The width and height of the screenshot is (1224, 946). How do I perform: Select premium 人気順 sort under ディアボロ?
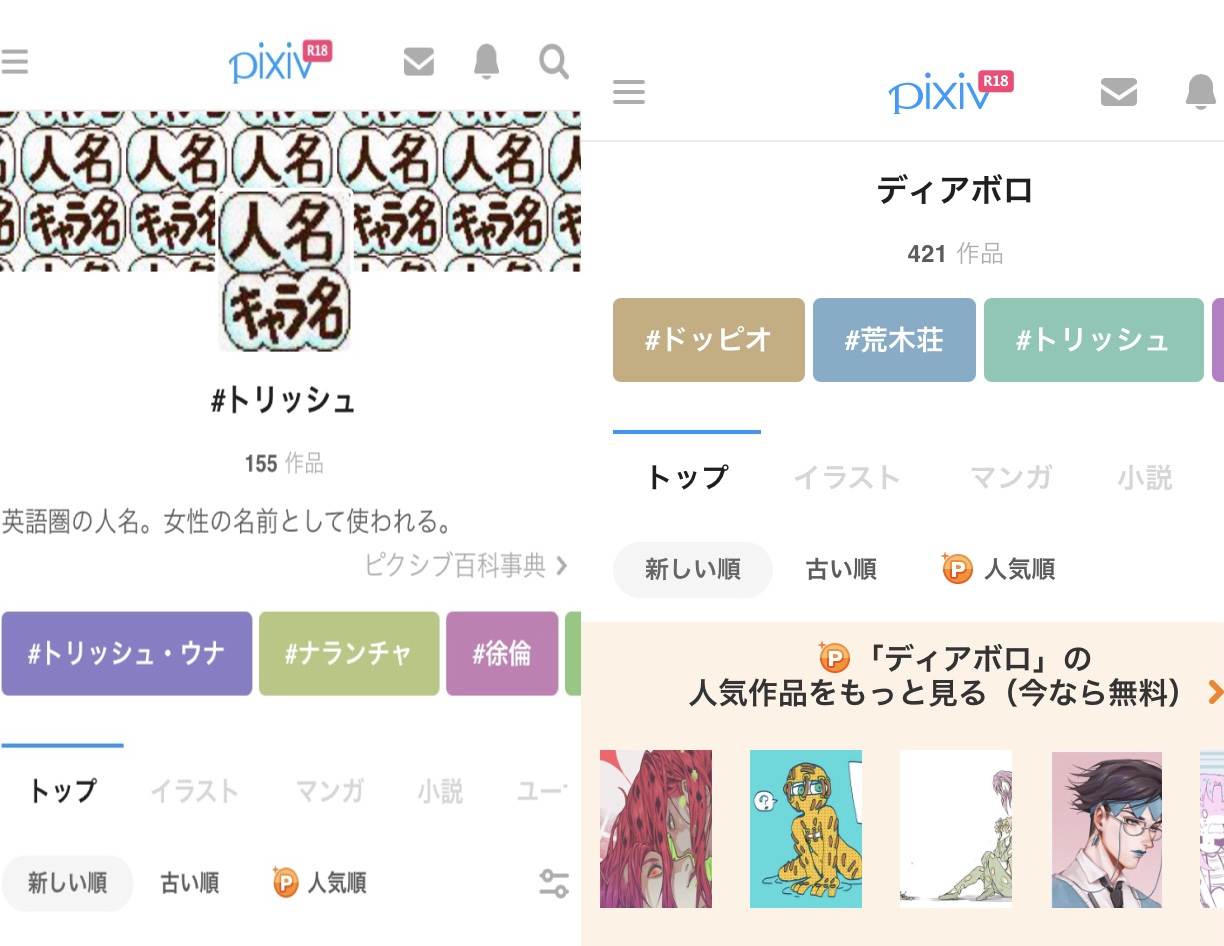(999, 570)
